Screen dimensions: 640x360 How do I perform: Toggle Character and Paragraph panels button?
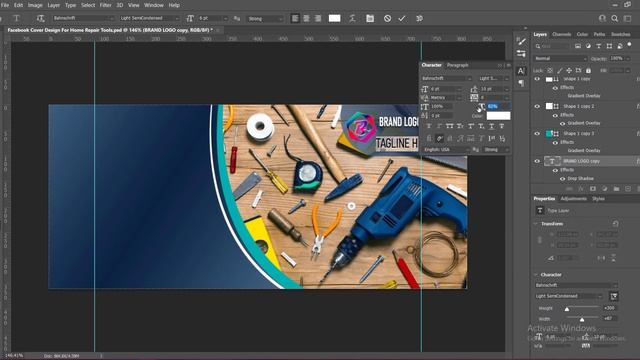point(370,18)
